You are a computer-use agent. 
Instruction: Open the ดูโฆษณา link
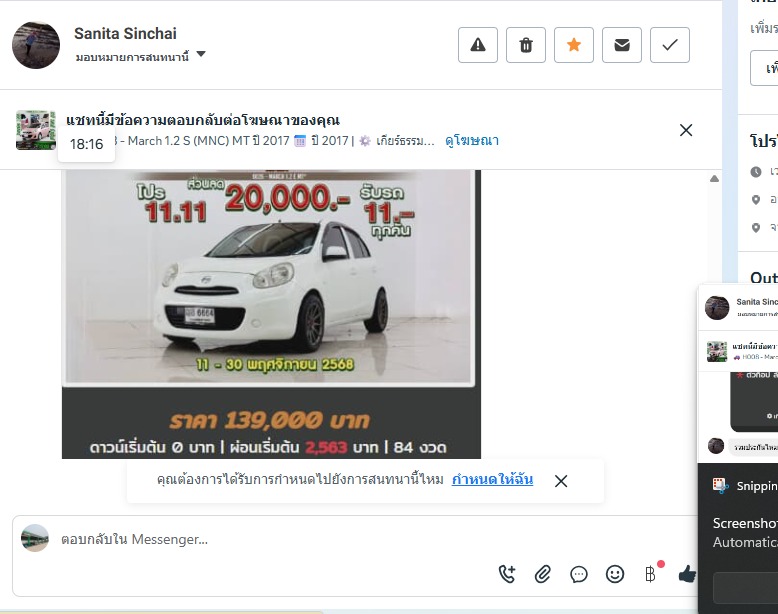point(472,141)
